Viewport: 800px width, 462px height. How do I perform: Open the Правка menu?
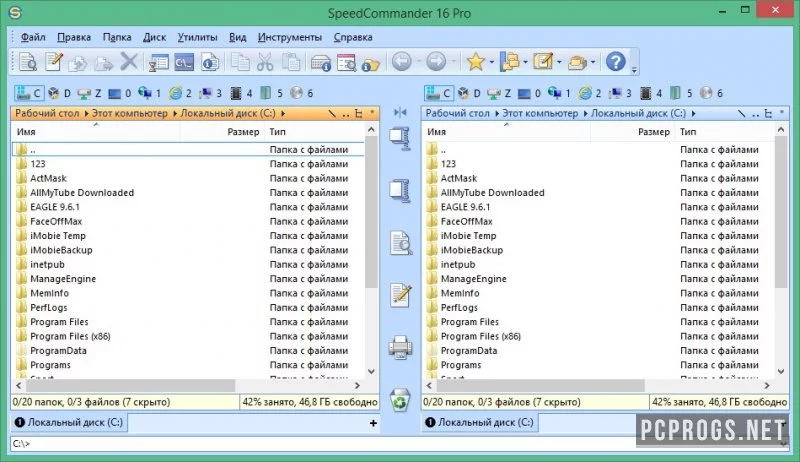(74, 37)
